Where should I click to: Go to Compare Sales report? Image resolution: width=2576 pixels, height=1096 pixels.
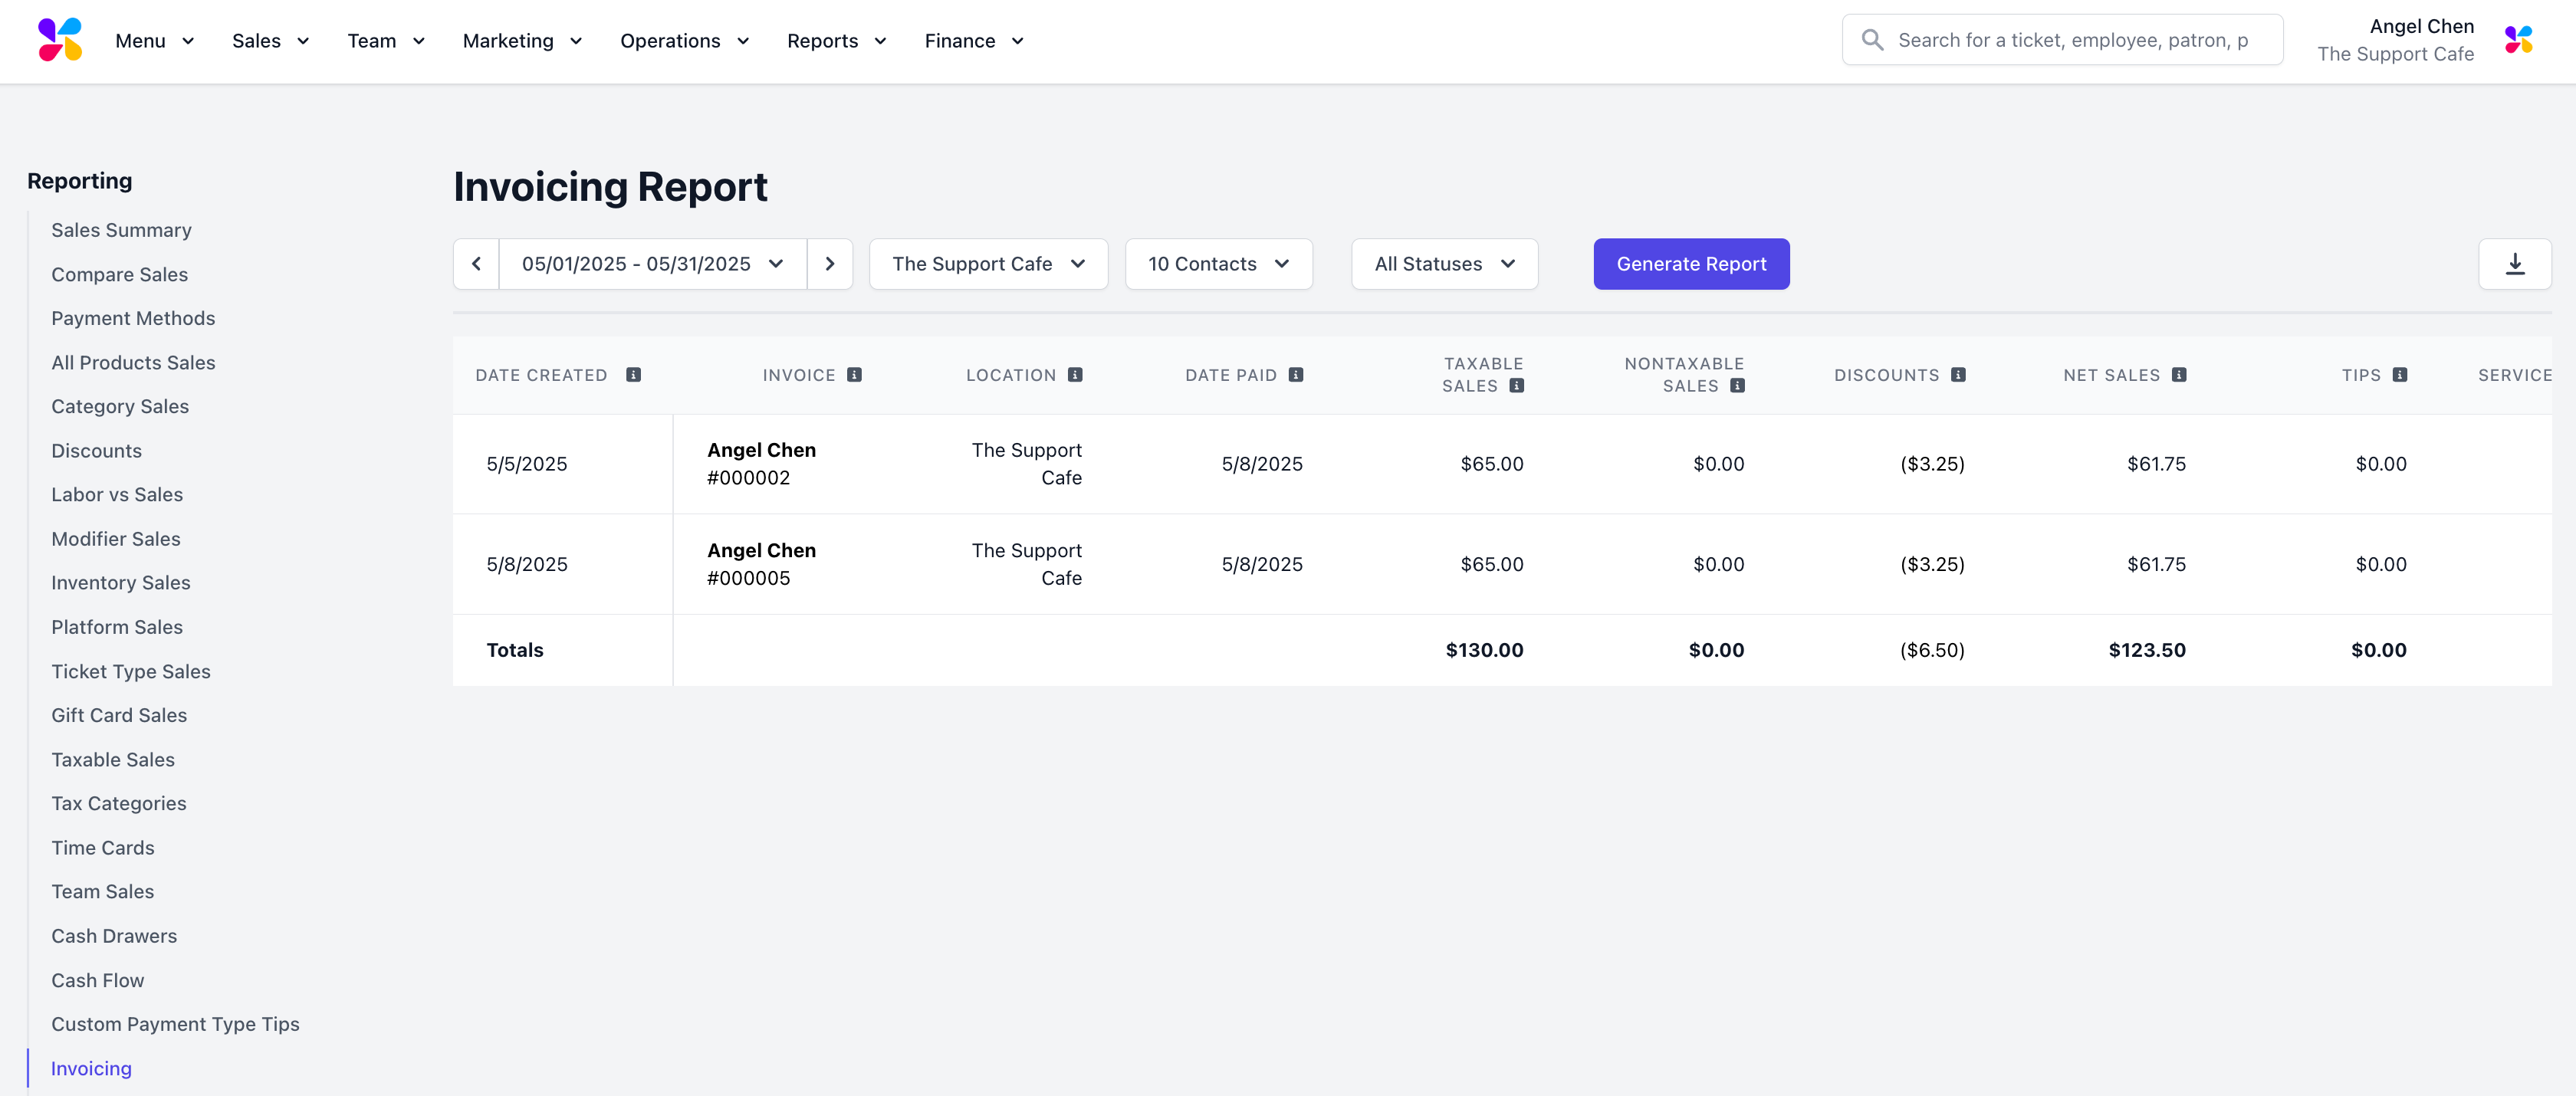click(x=119, y=274)
